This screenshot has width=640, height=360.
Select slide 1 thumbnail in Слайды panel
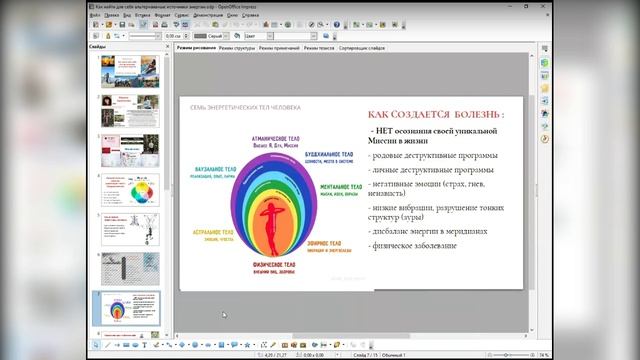tap(130, 72)
